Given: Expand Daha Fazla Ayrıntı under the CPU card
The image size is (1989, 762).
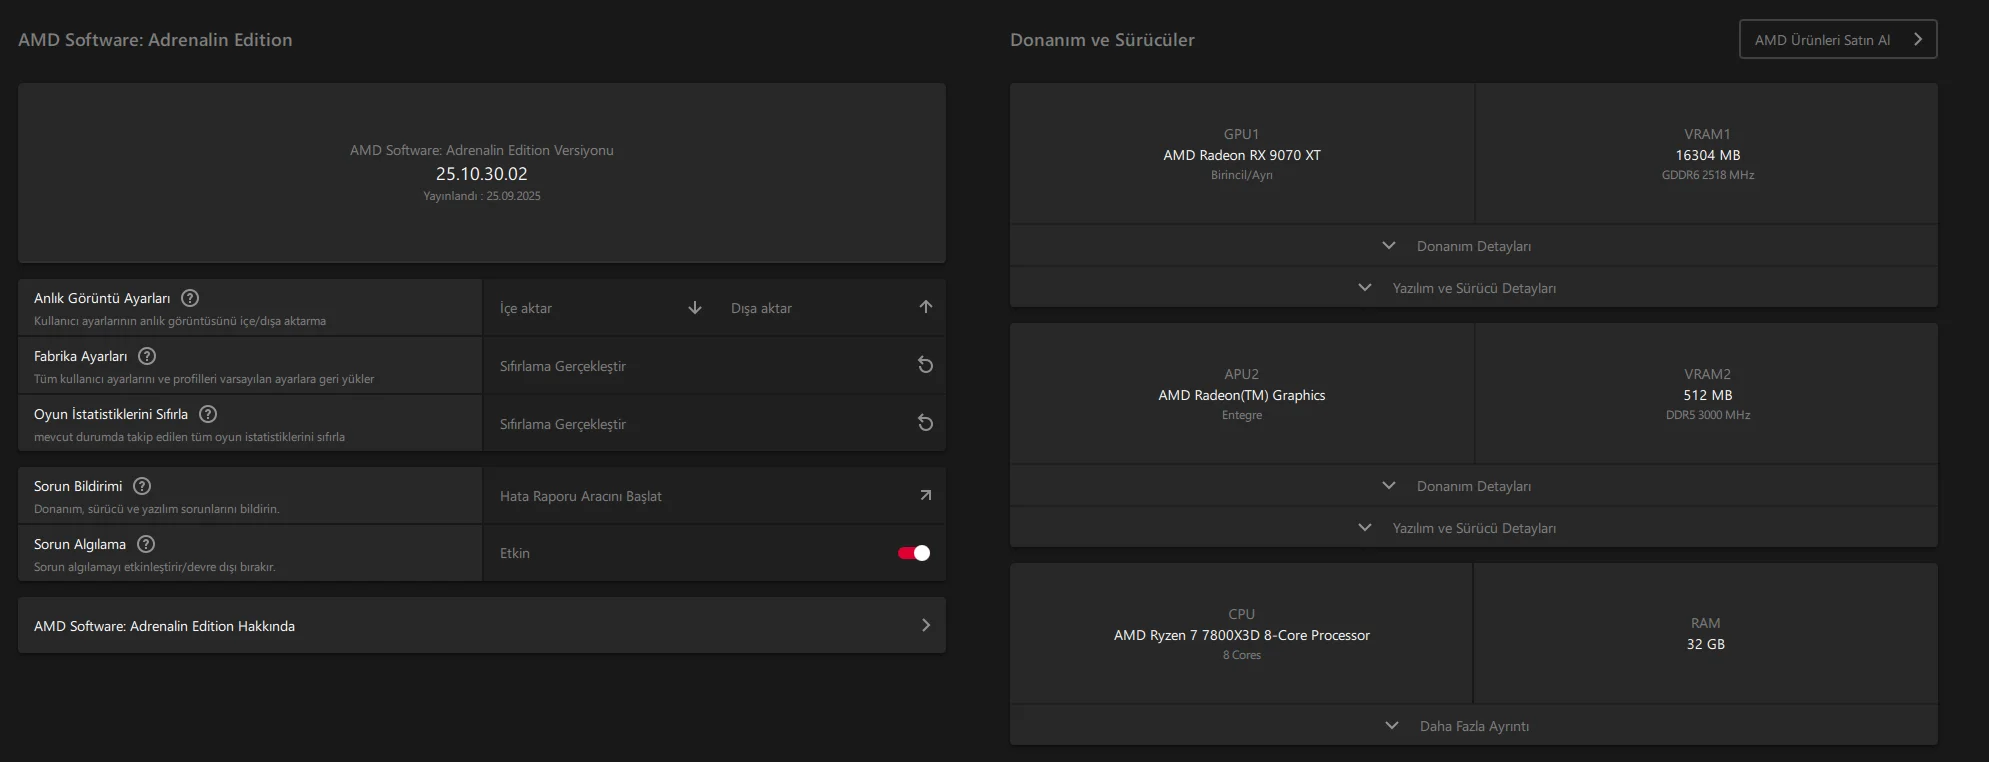Looking at the screenshot, I should tap(1474, 726).
